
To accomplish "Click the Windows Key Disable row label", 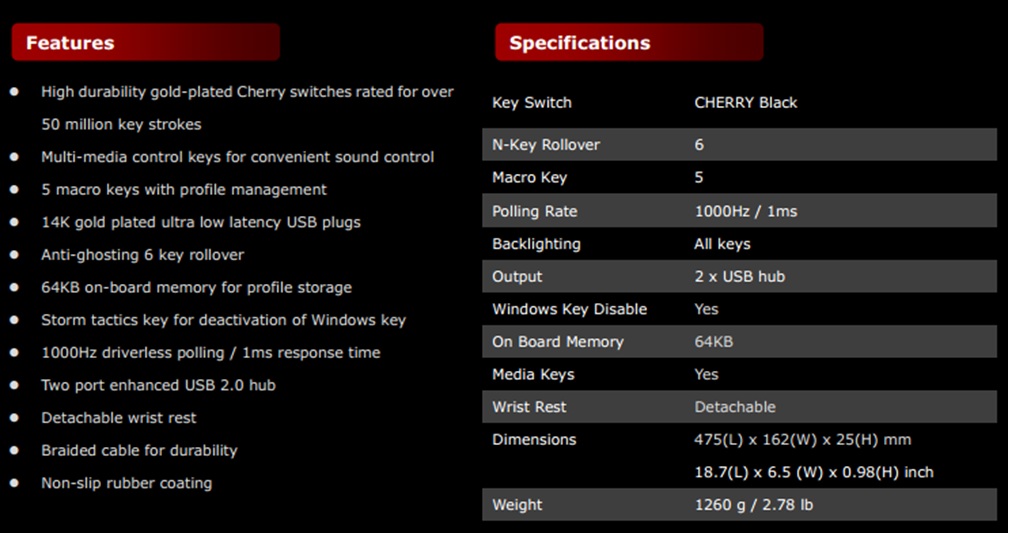I will click(x=570, y=309).
